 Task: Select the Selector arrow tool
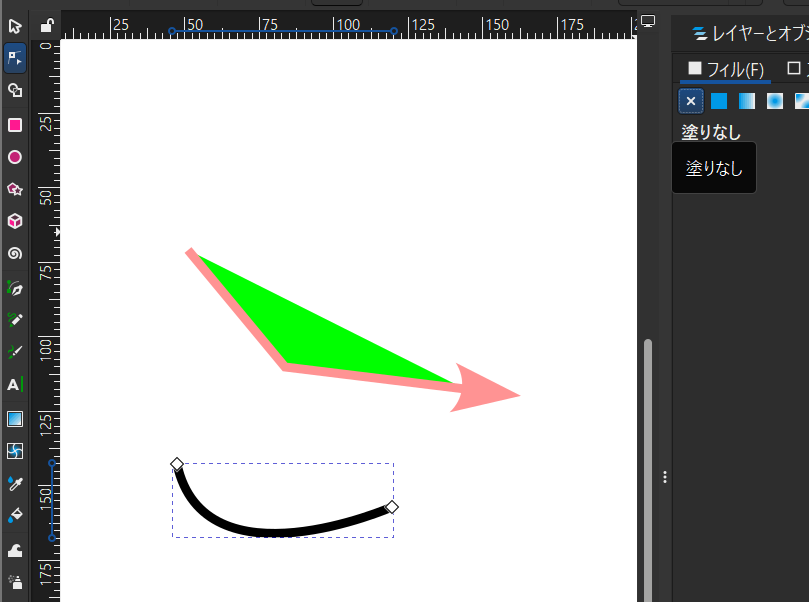(15, 25)
